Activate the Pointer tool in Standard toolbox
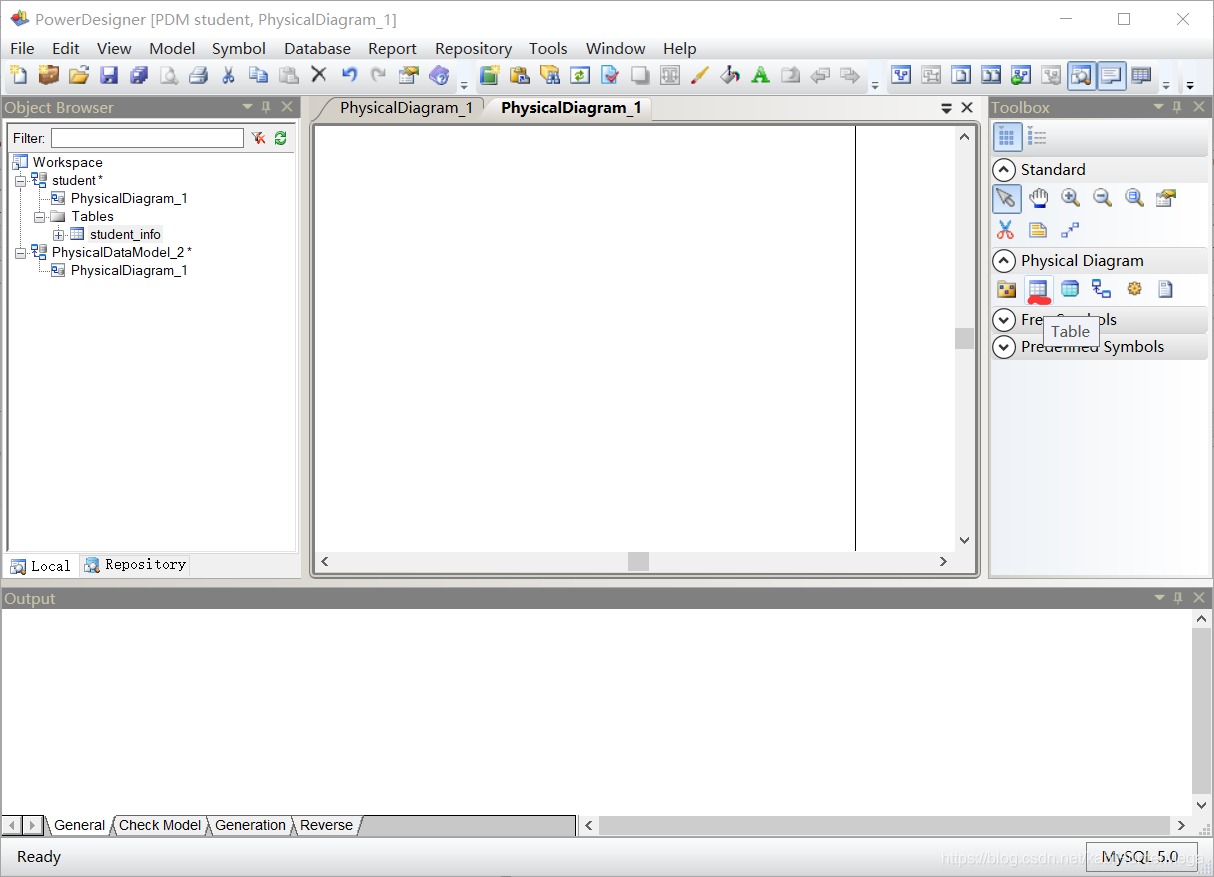The width and height of the screenshot is (1214, 877). 1007,198
